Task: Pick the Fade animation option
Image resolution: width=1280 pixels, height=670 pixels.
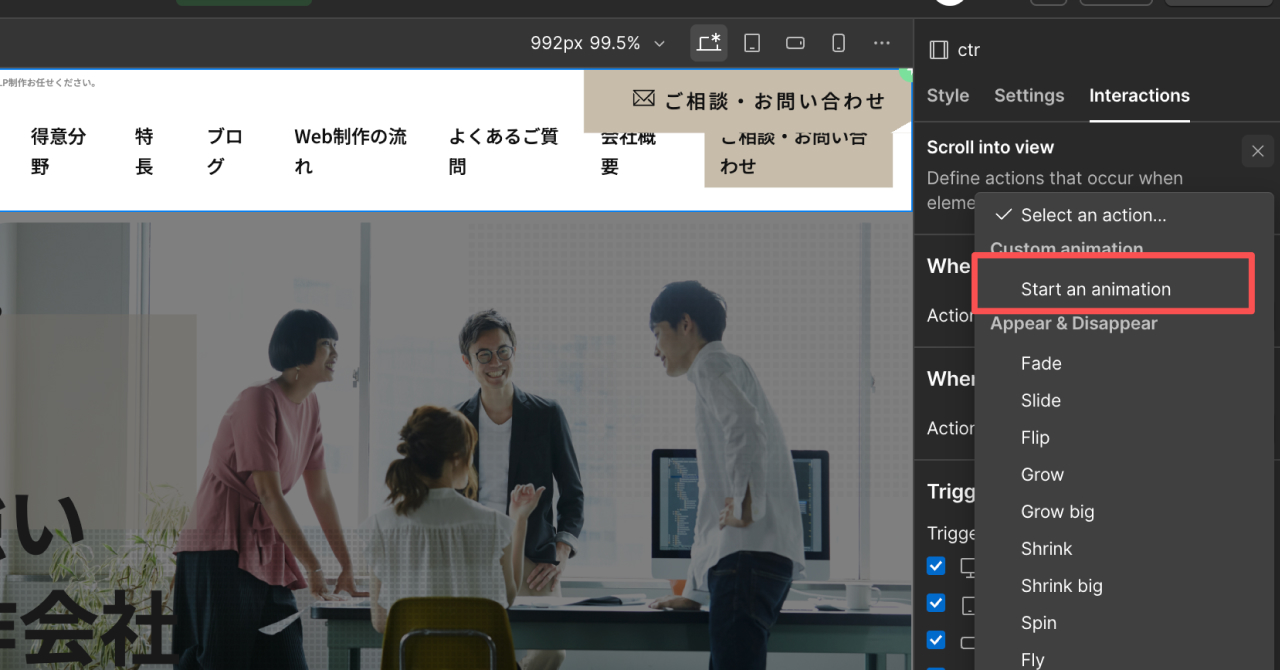Action: 1041,364
